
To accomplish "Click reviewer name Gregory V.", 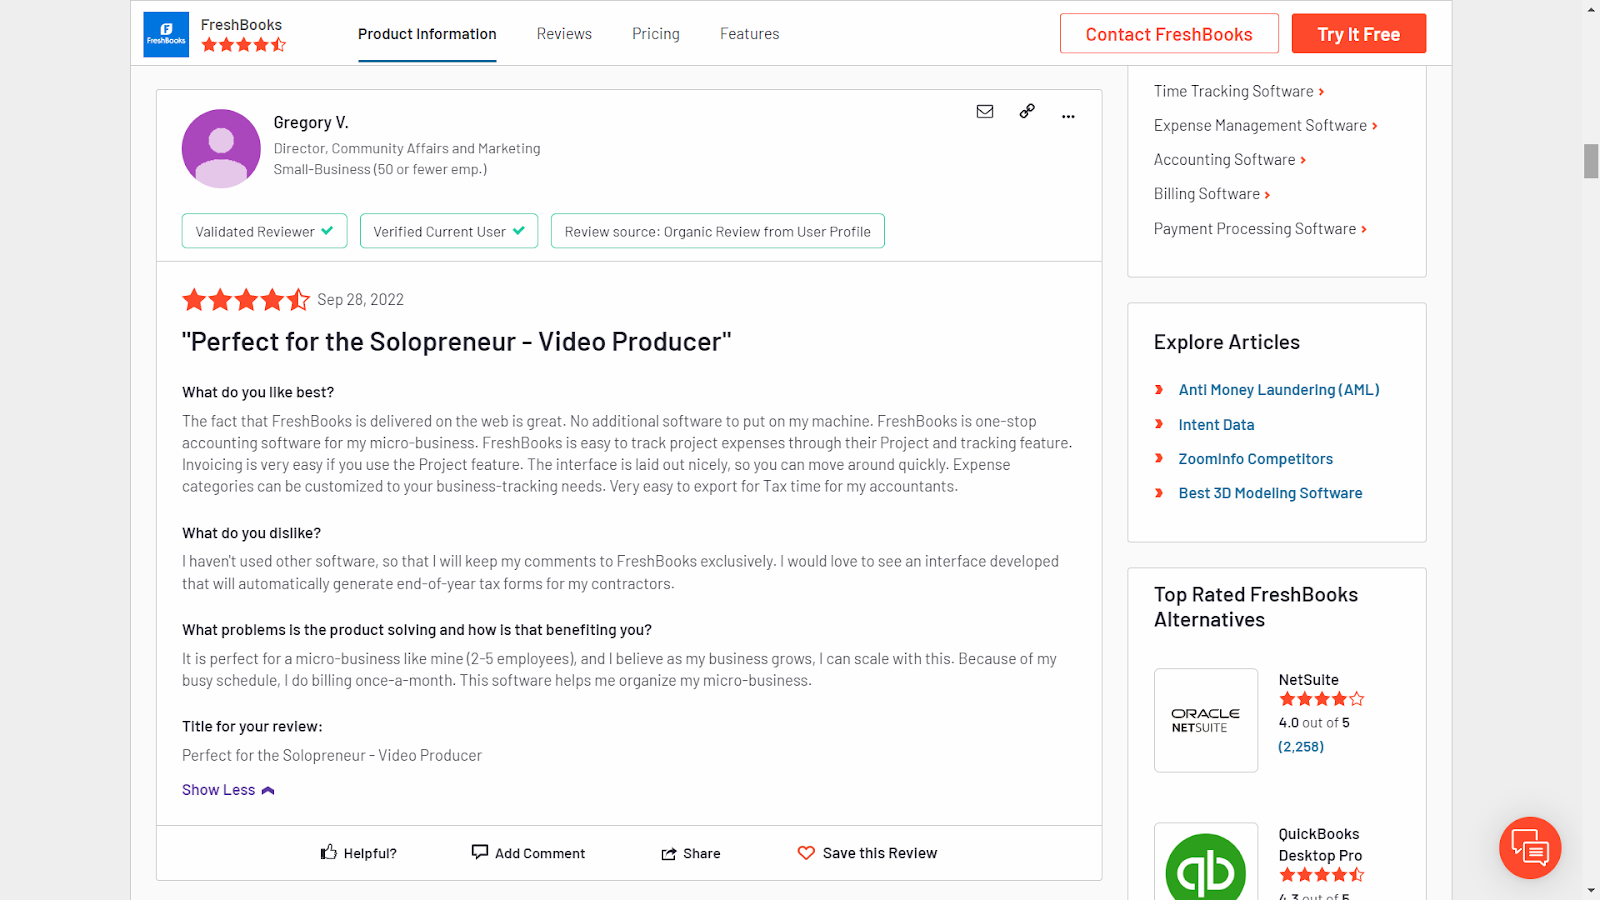I will 311,122.
